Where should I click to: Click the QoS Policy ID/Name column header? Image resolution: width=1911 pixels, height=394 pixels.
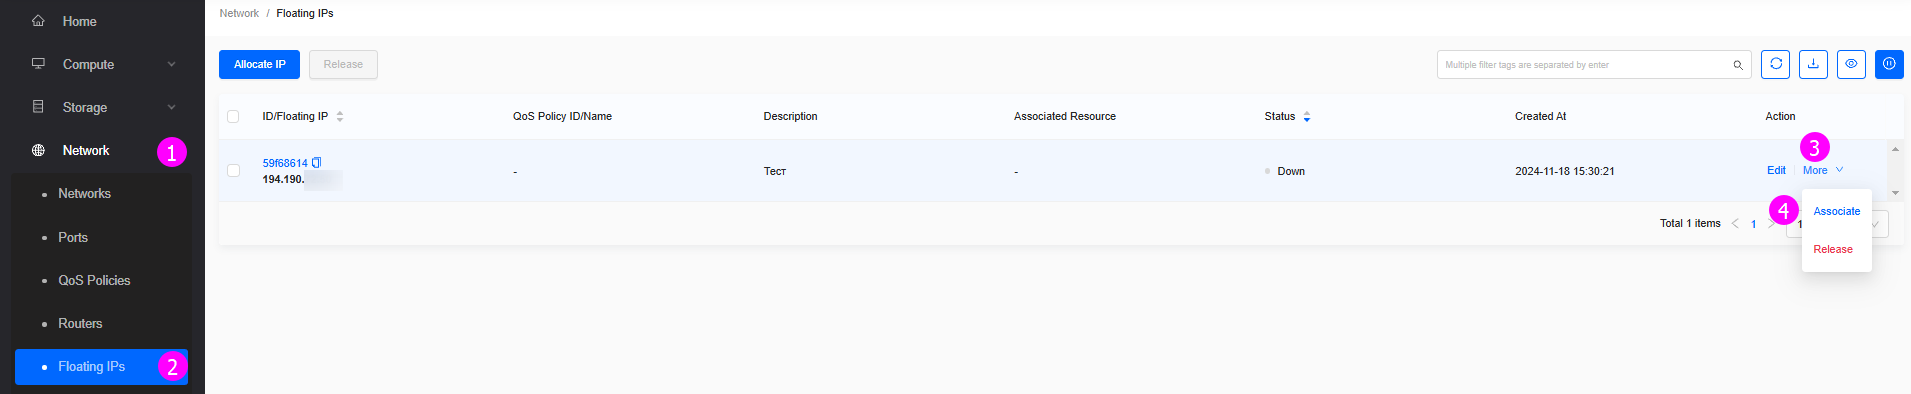click(562, 116)
